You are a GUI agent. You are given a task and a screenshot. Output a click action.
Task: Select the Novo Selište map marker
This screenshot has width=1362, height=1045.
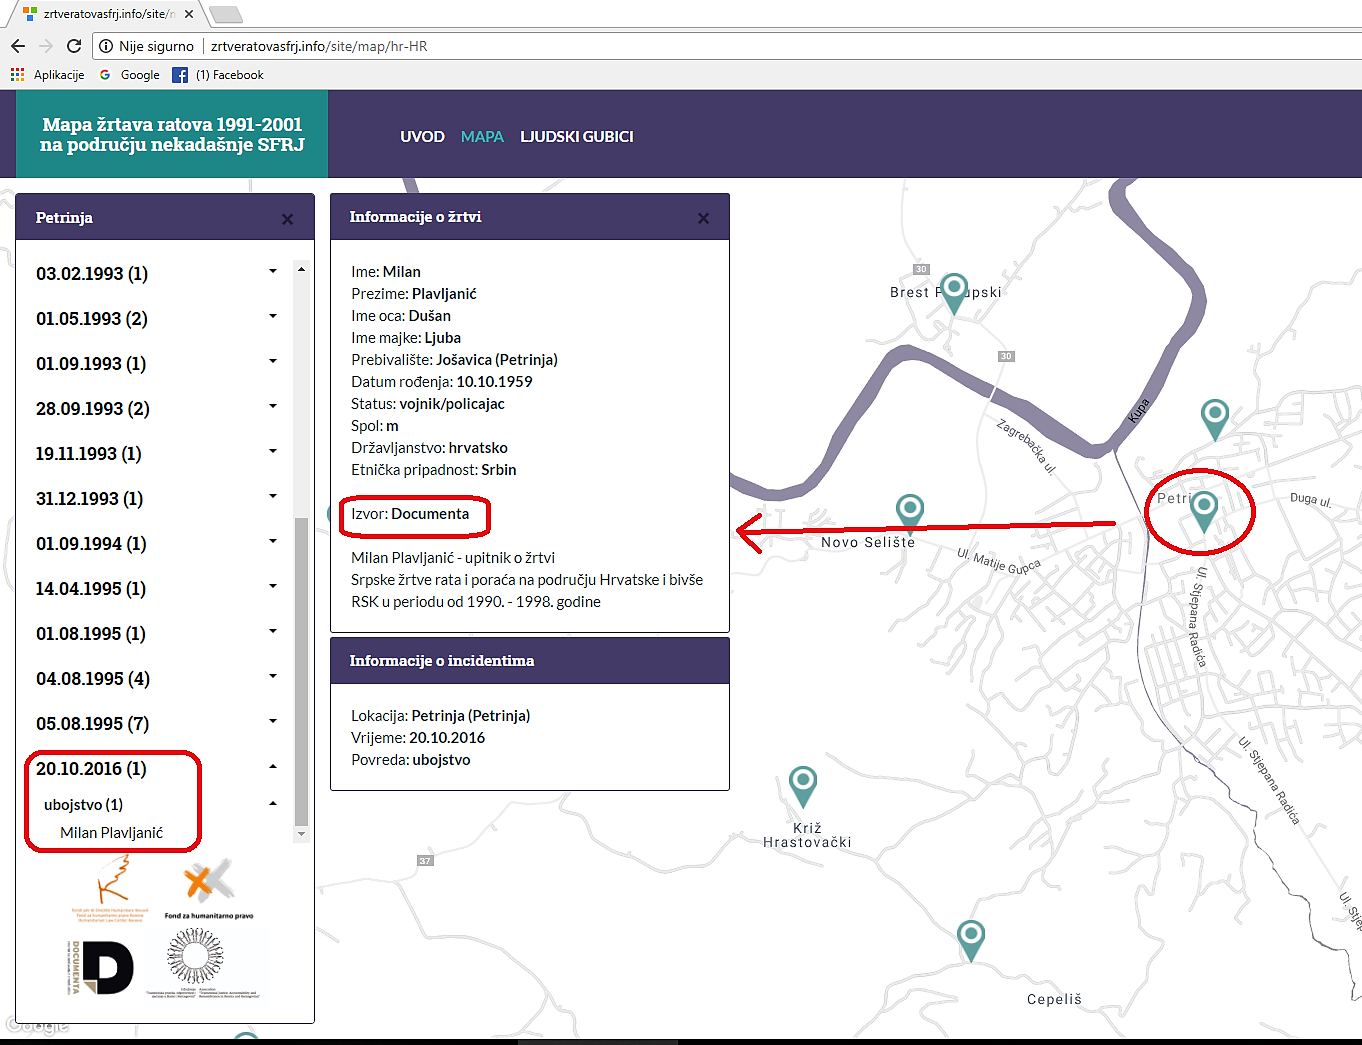pyautogui.click(x=909, y=510)
